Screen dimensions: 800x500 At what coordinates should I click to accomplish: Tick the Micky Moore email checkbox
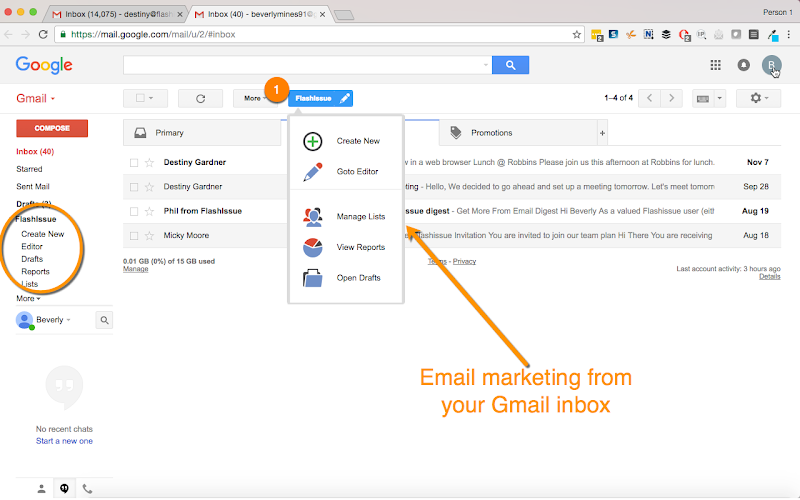pyautogui.click(x=134, y=236)
